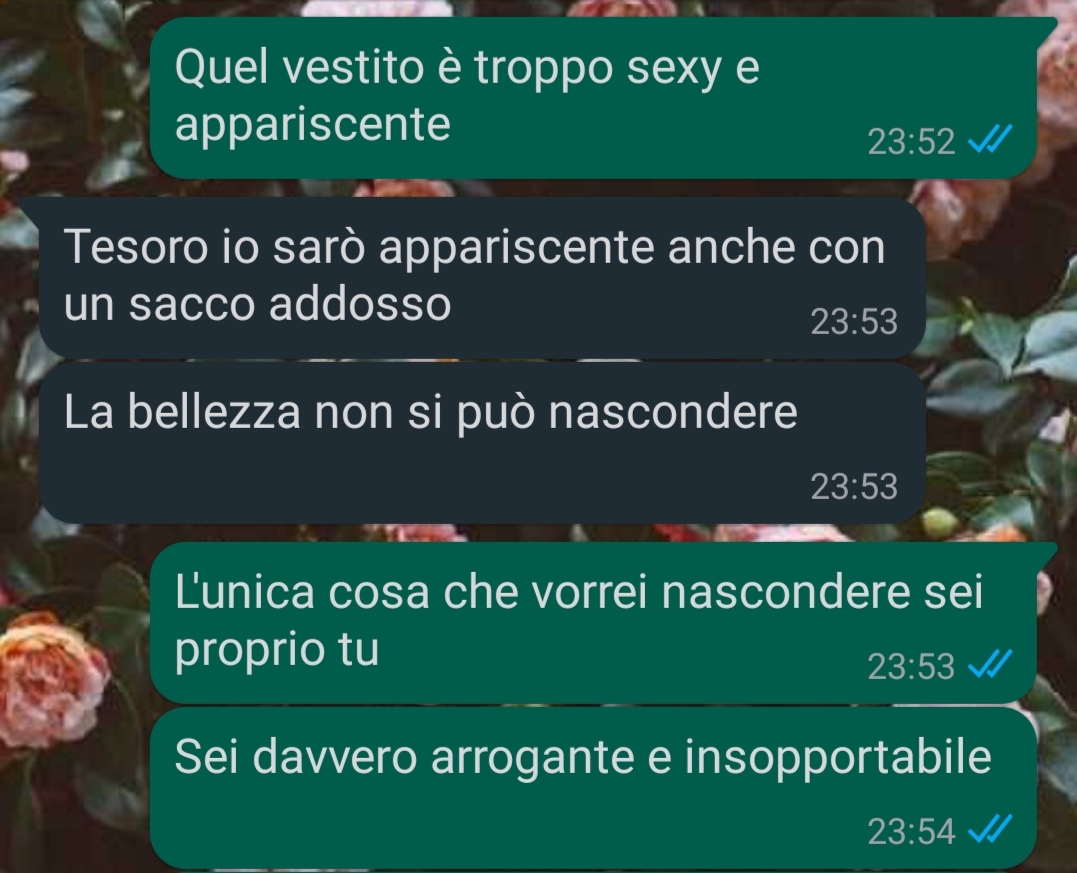1077x873 pixels.
Task: Tap the blue read ticks beside 23:54
Action: point(989,829)
